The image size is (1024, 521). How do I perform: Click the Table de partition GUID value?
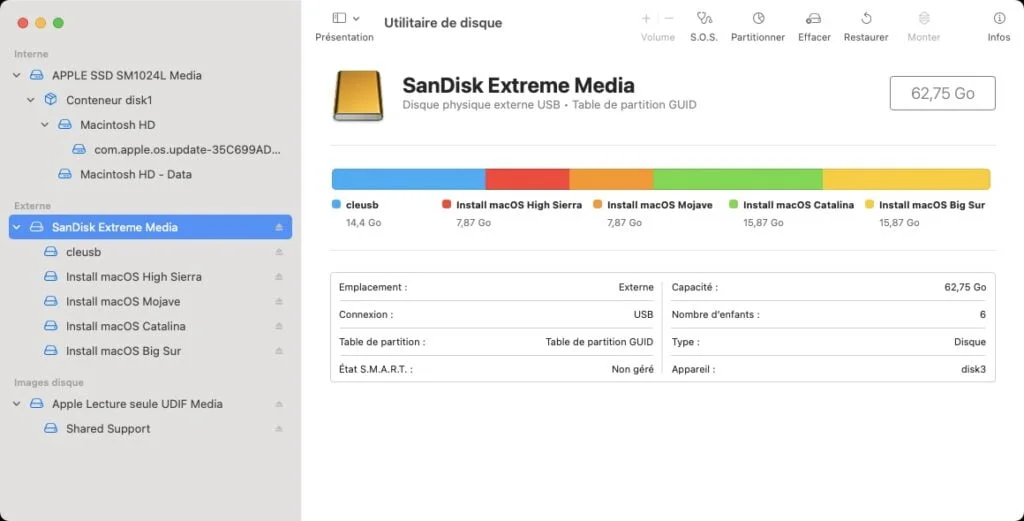[600, 341]
